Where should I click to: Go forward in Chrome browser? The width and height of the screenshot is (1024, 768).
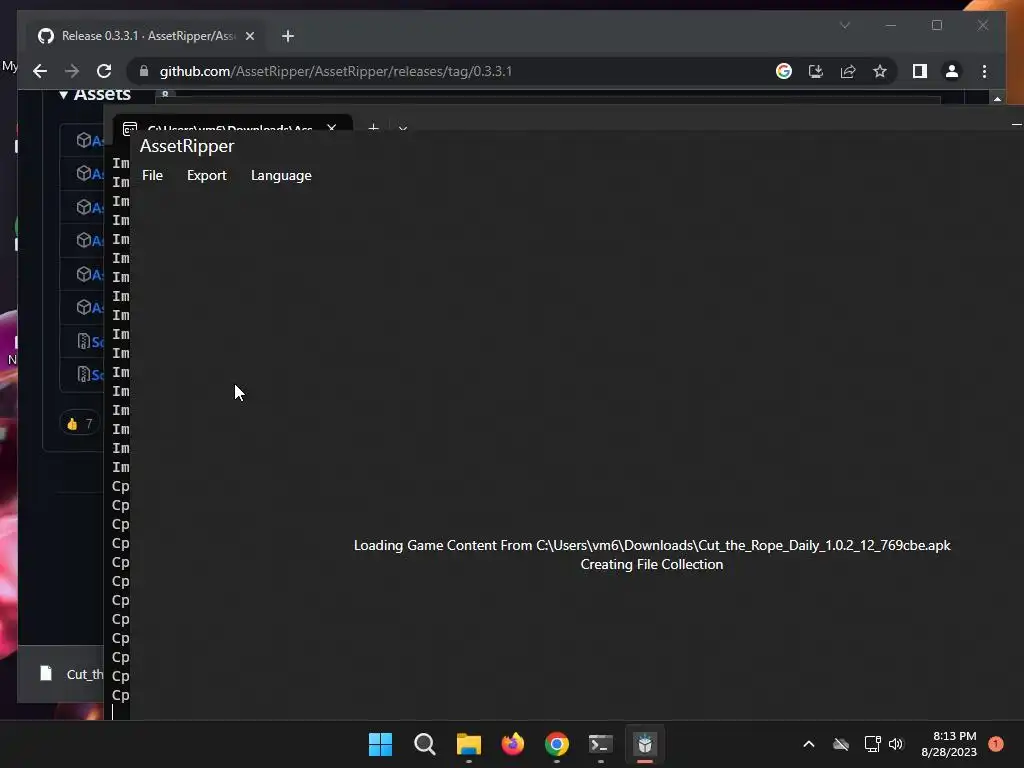click(x=72, y=71)
